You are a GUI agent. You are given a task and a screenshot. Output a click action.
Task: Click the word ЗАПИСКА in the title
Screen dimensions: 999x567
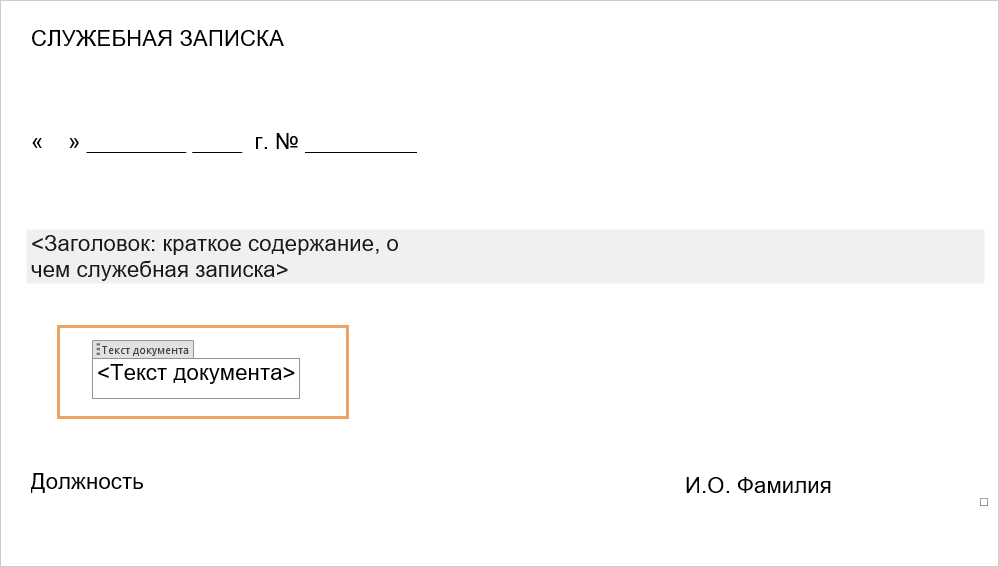pos(231,38)
